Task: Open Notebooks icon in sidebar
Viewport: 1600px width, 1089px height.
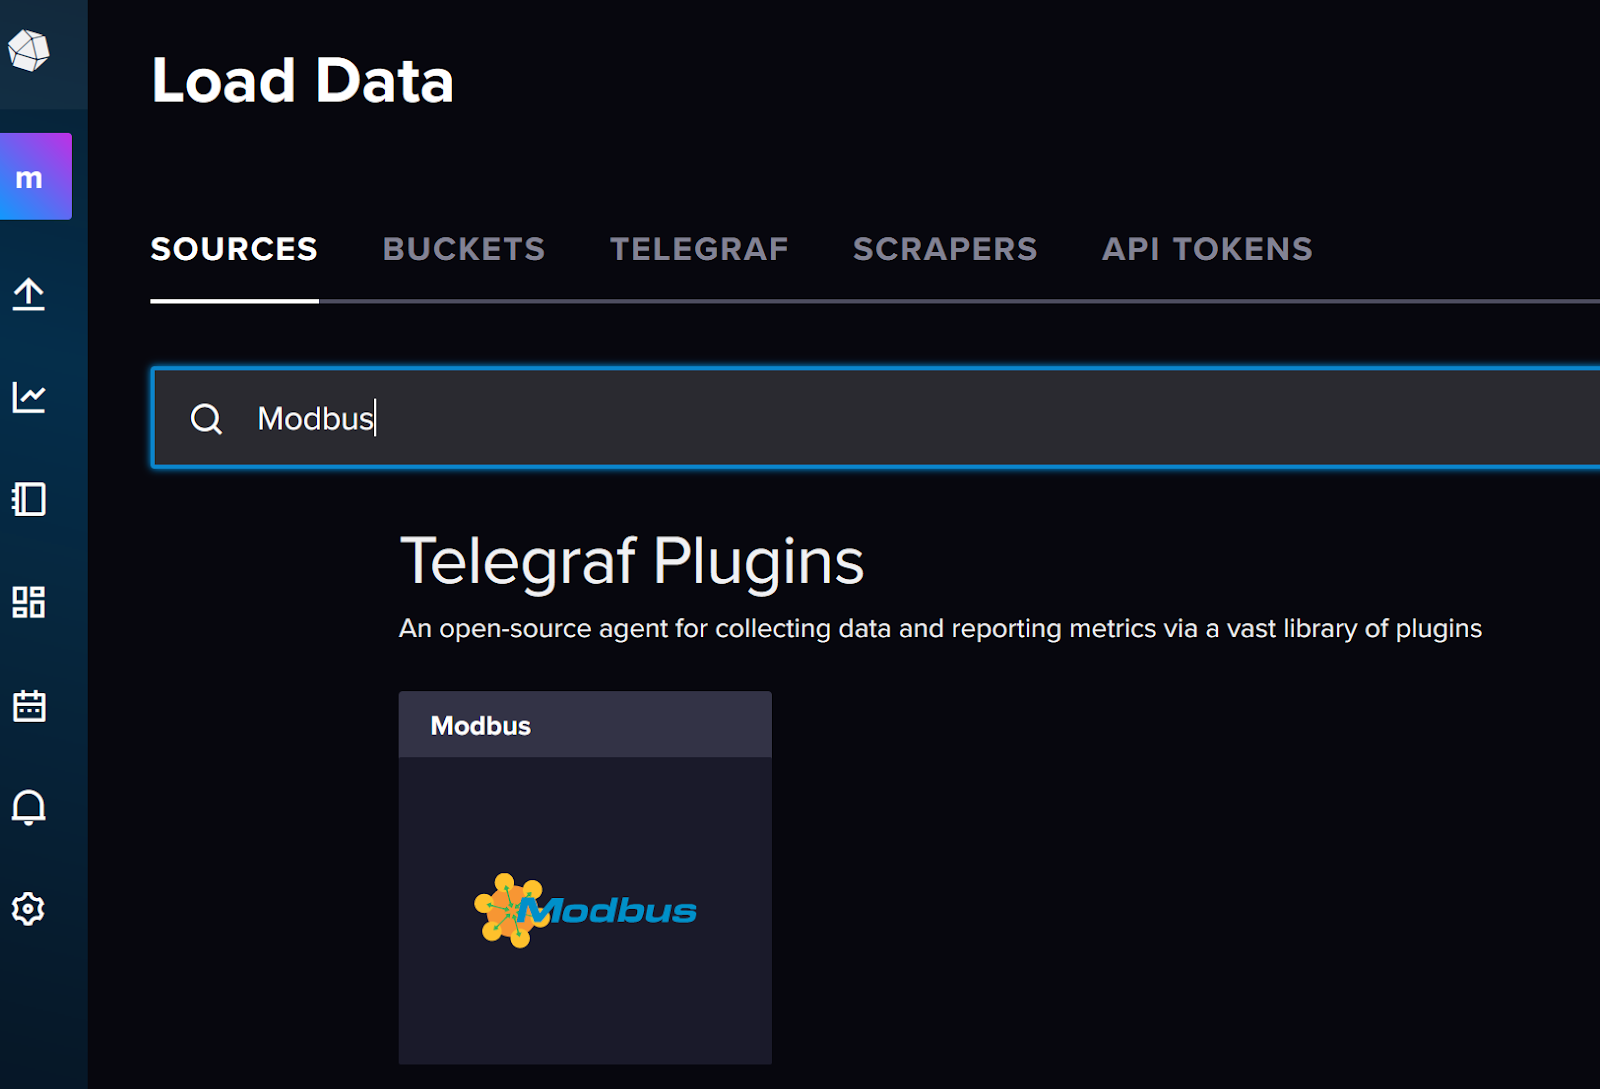Action: (x=29, y=499)
